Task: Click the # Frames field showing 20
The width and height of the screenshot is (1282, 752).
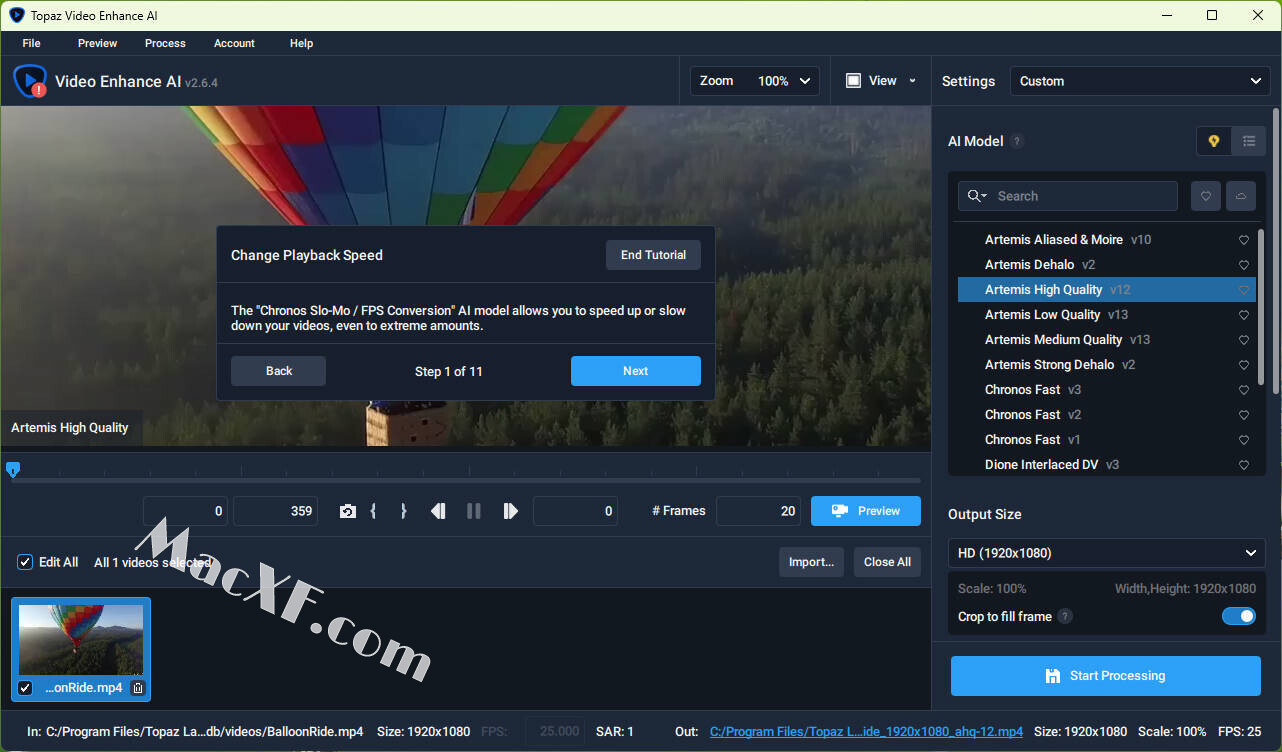Action: tap(759, 511)
